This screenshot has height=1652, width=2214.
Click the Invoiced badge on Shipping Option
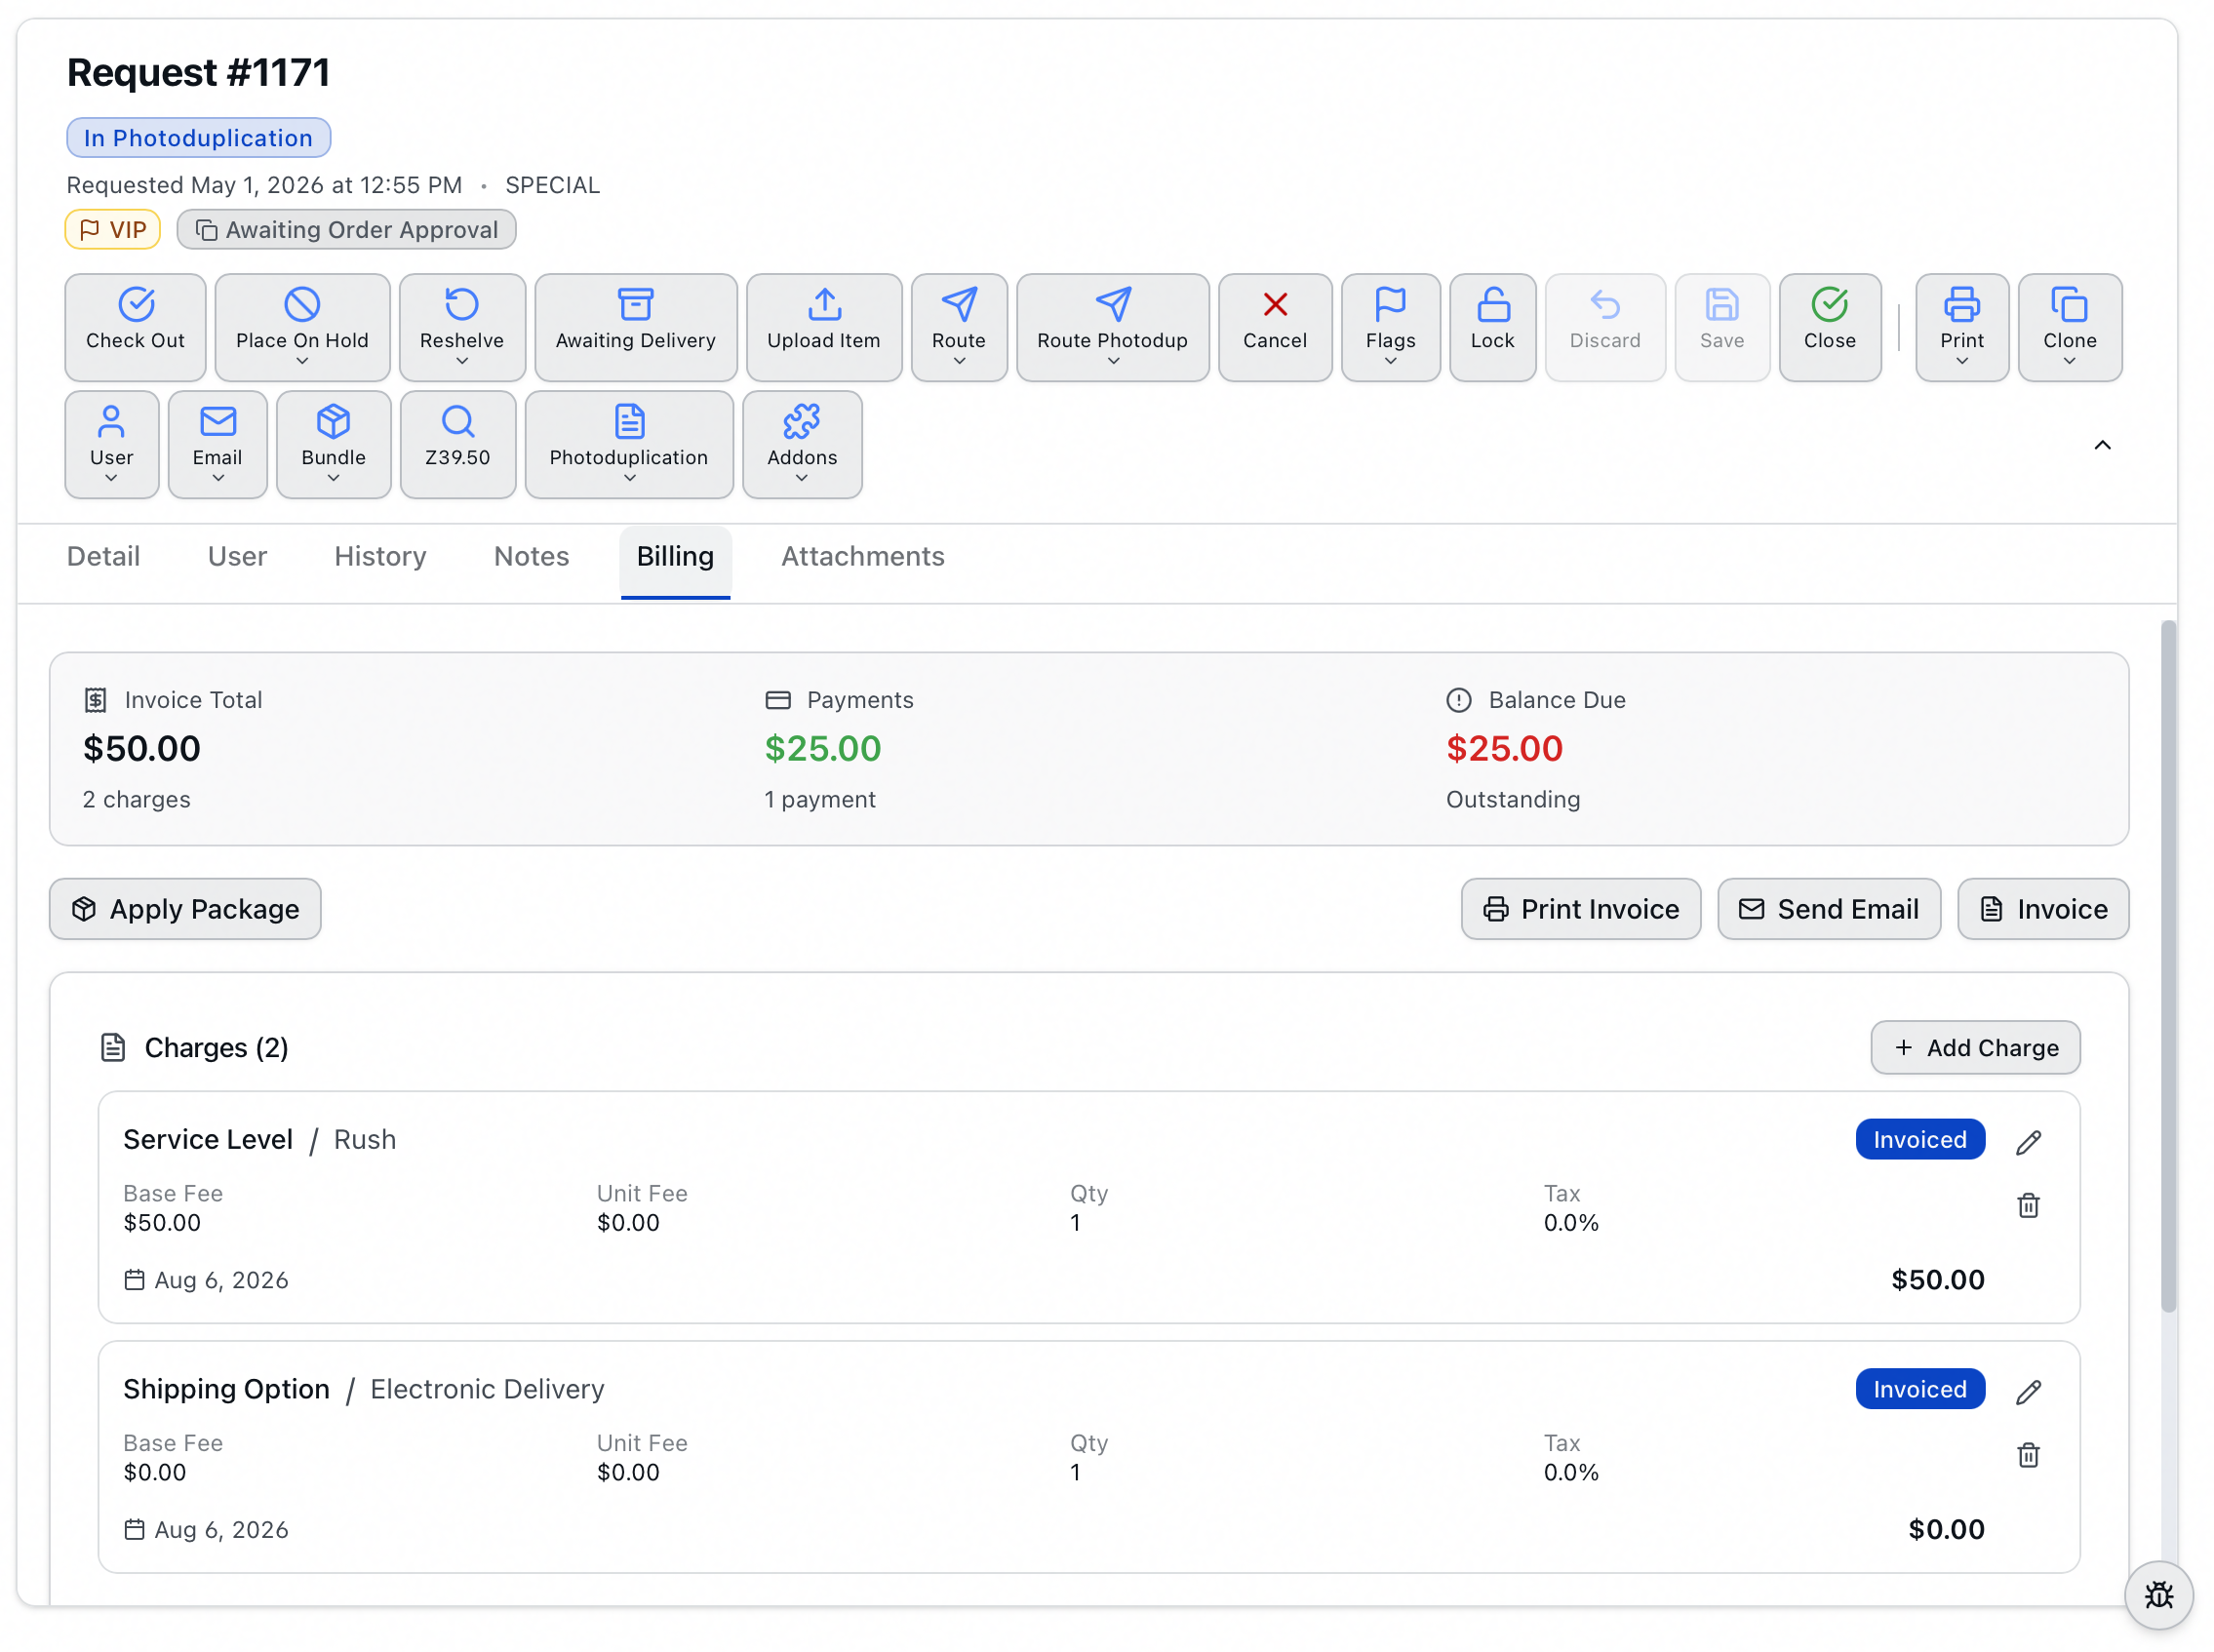point(1920,1389)
